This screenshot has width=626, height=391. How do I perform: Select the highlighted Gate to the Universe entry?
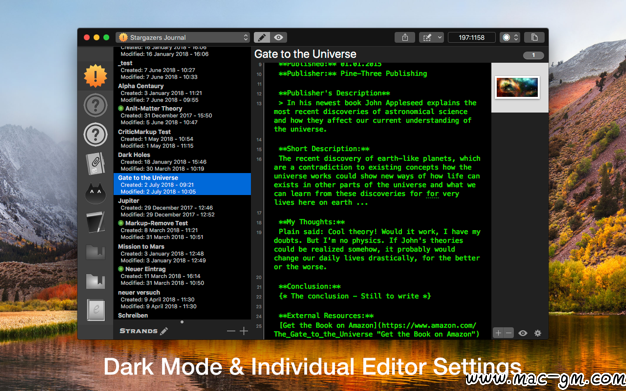tap(182, 184)
